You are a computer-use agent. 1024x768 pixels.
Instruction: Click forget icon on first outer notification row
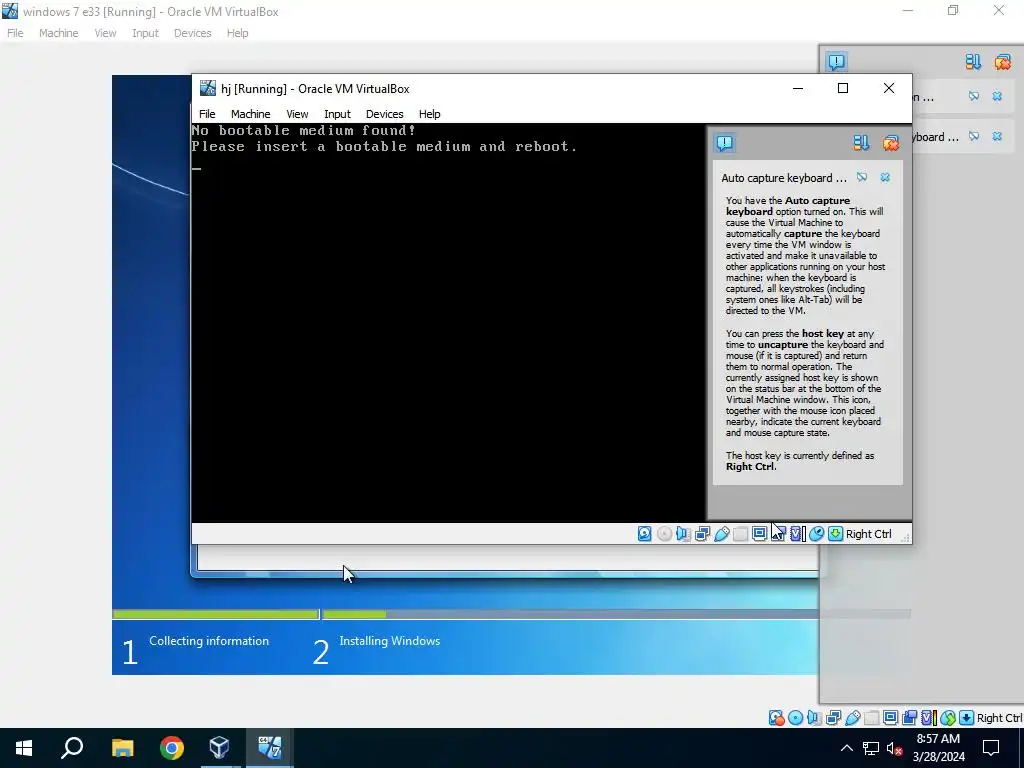click(x=974, y=96)
